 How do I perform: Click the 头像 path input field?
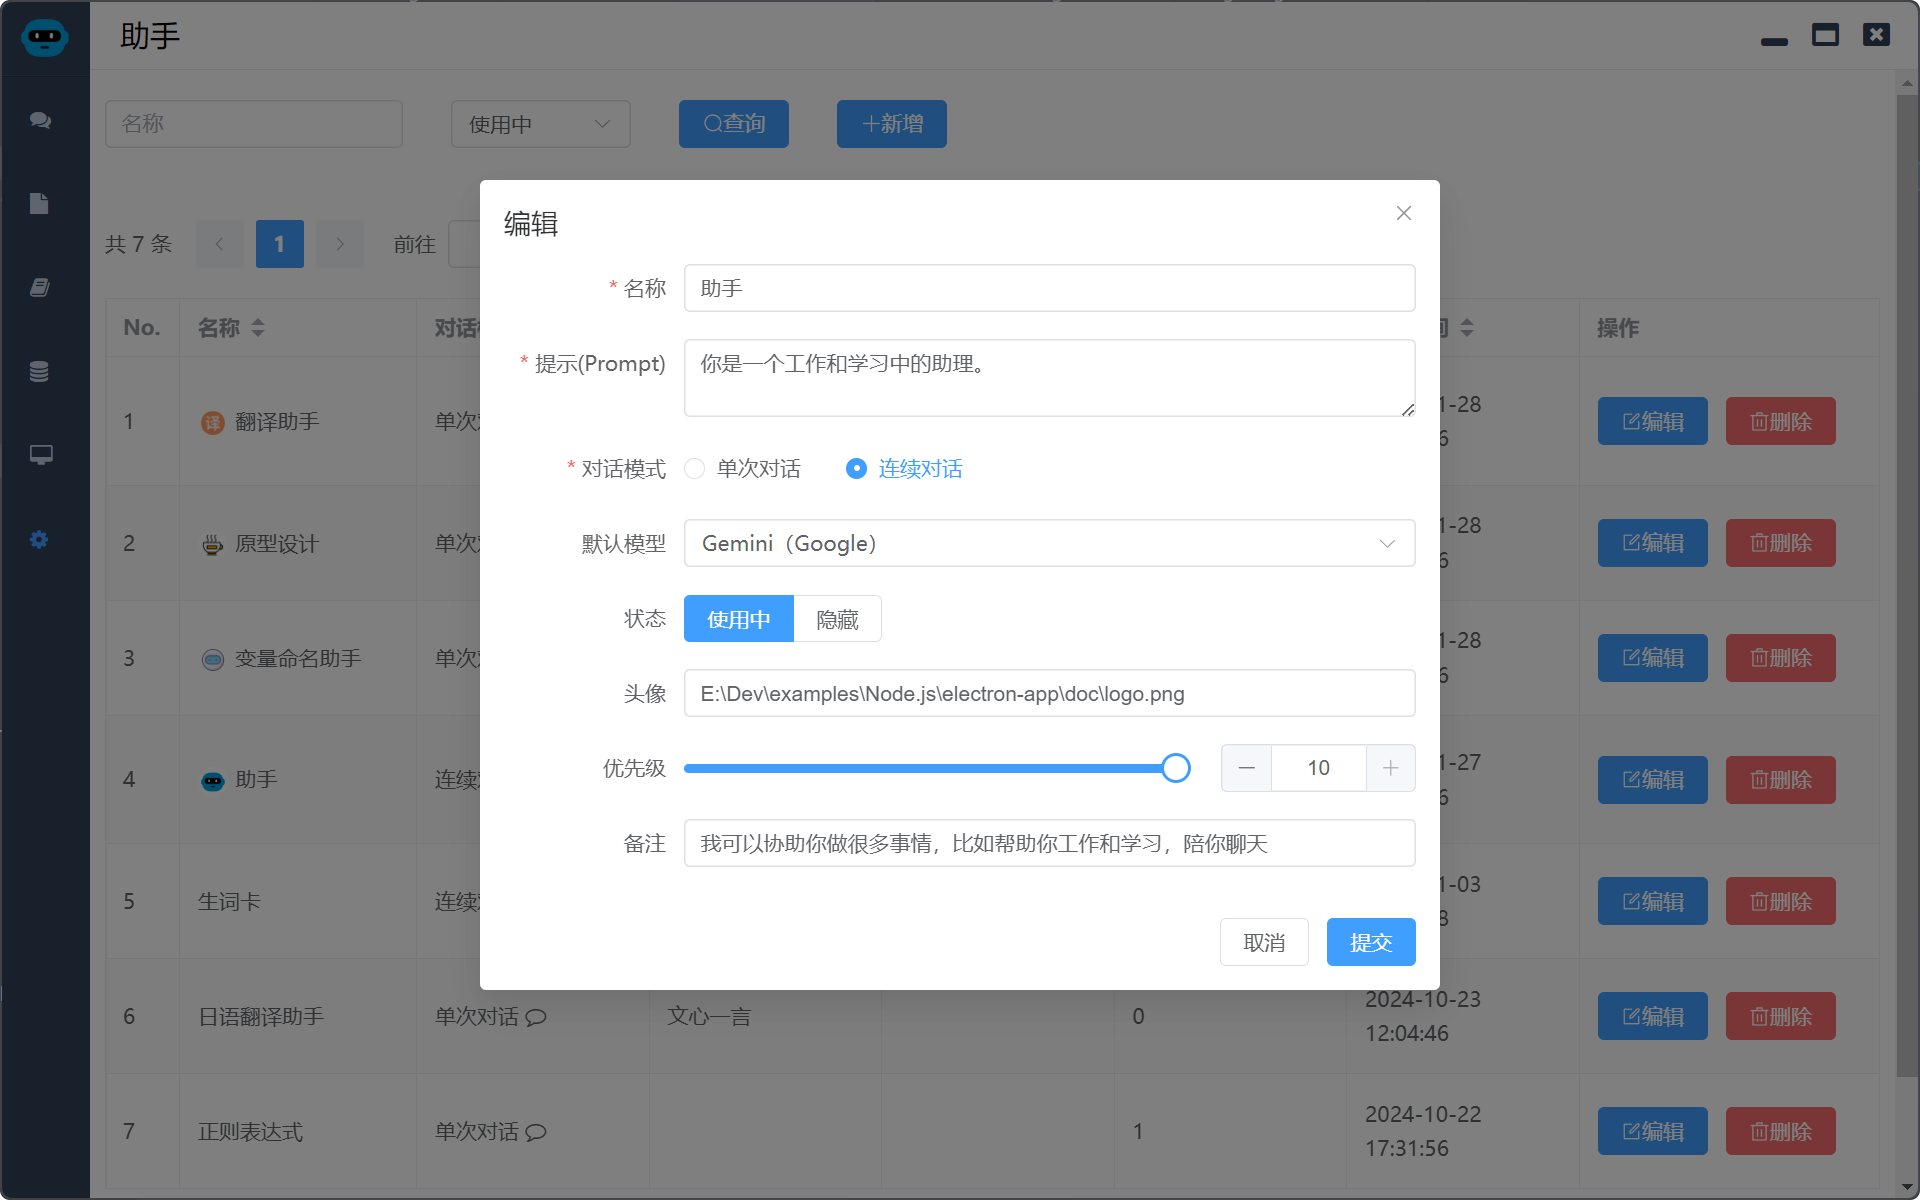pos(1050,693)
